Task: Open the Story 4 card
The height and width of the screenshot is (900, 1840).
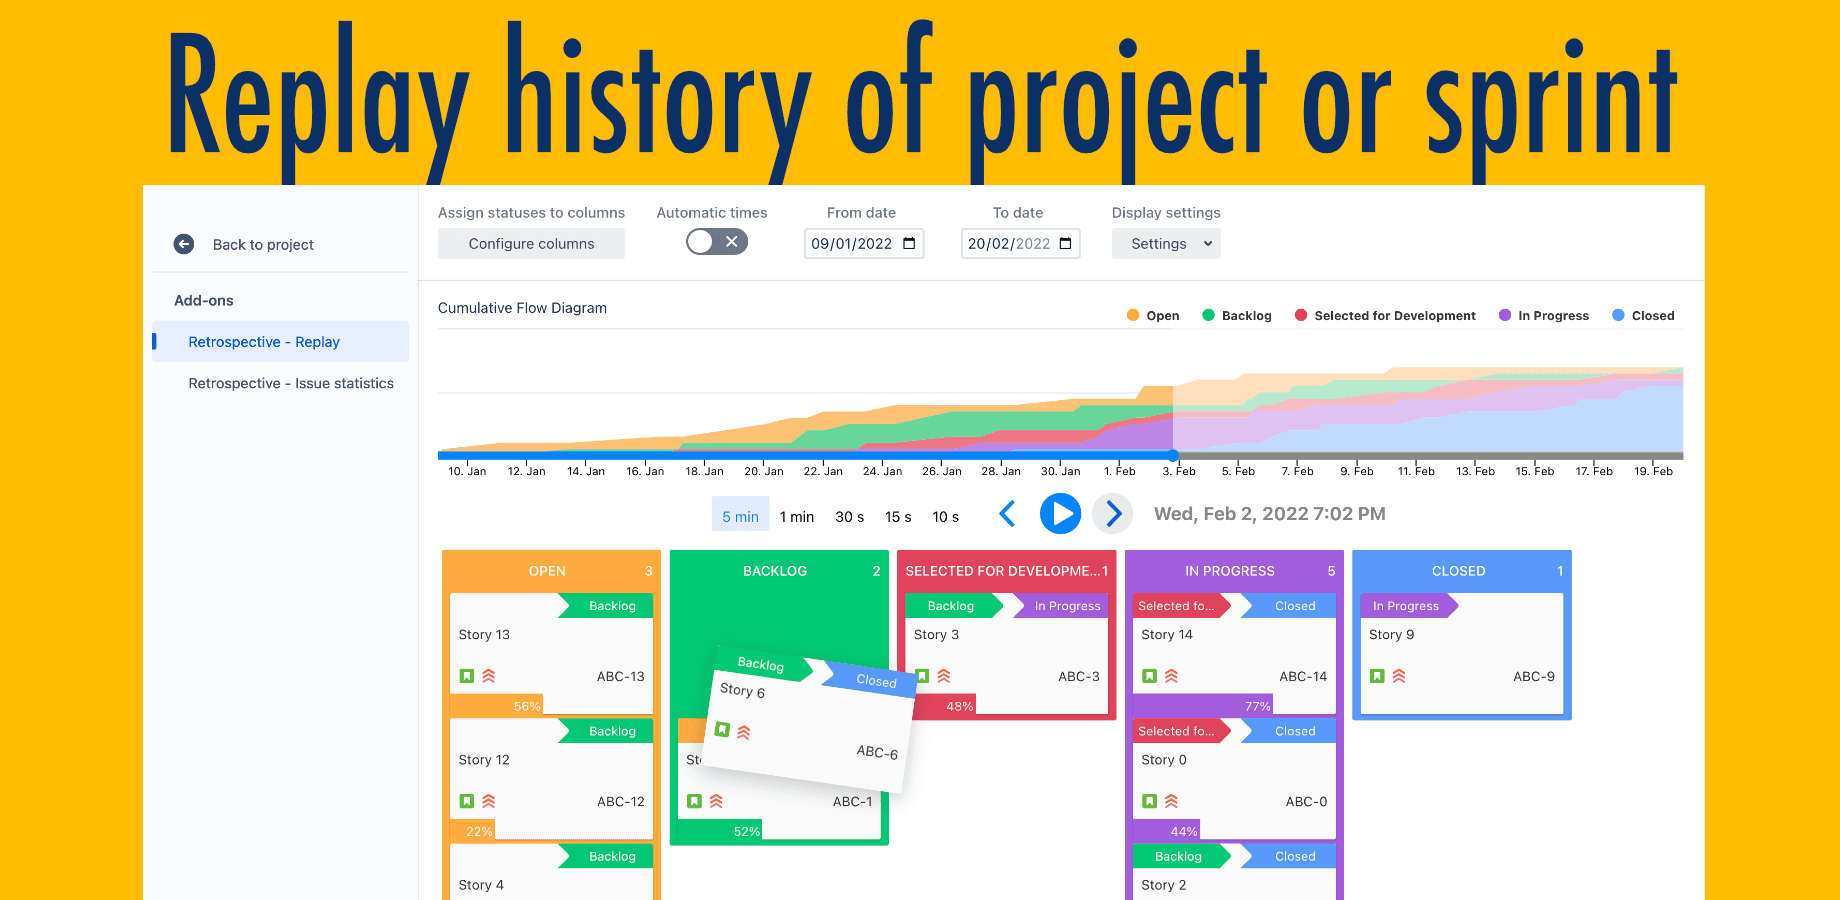Action: coord(551,872)
